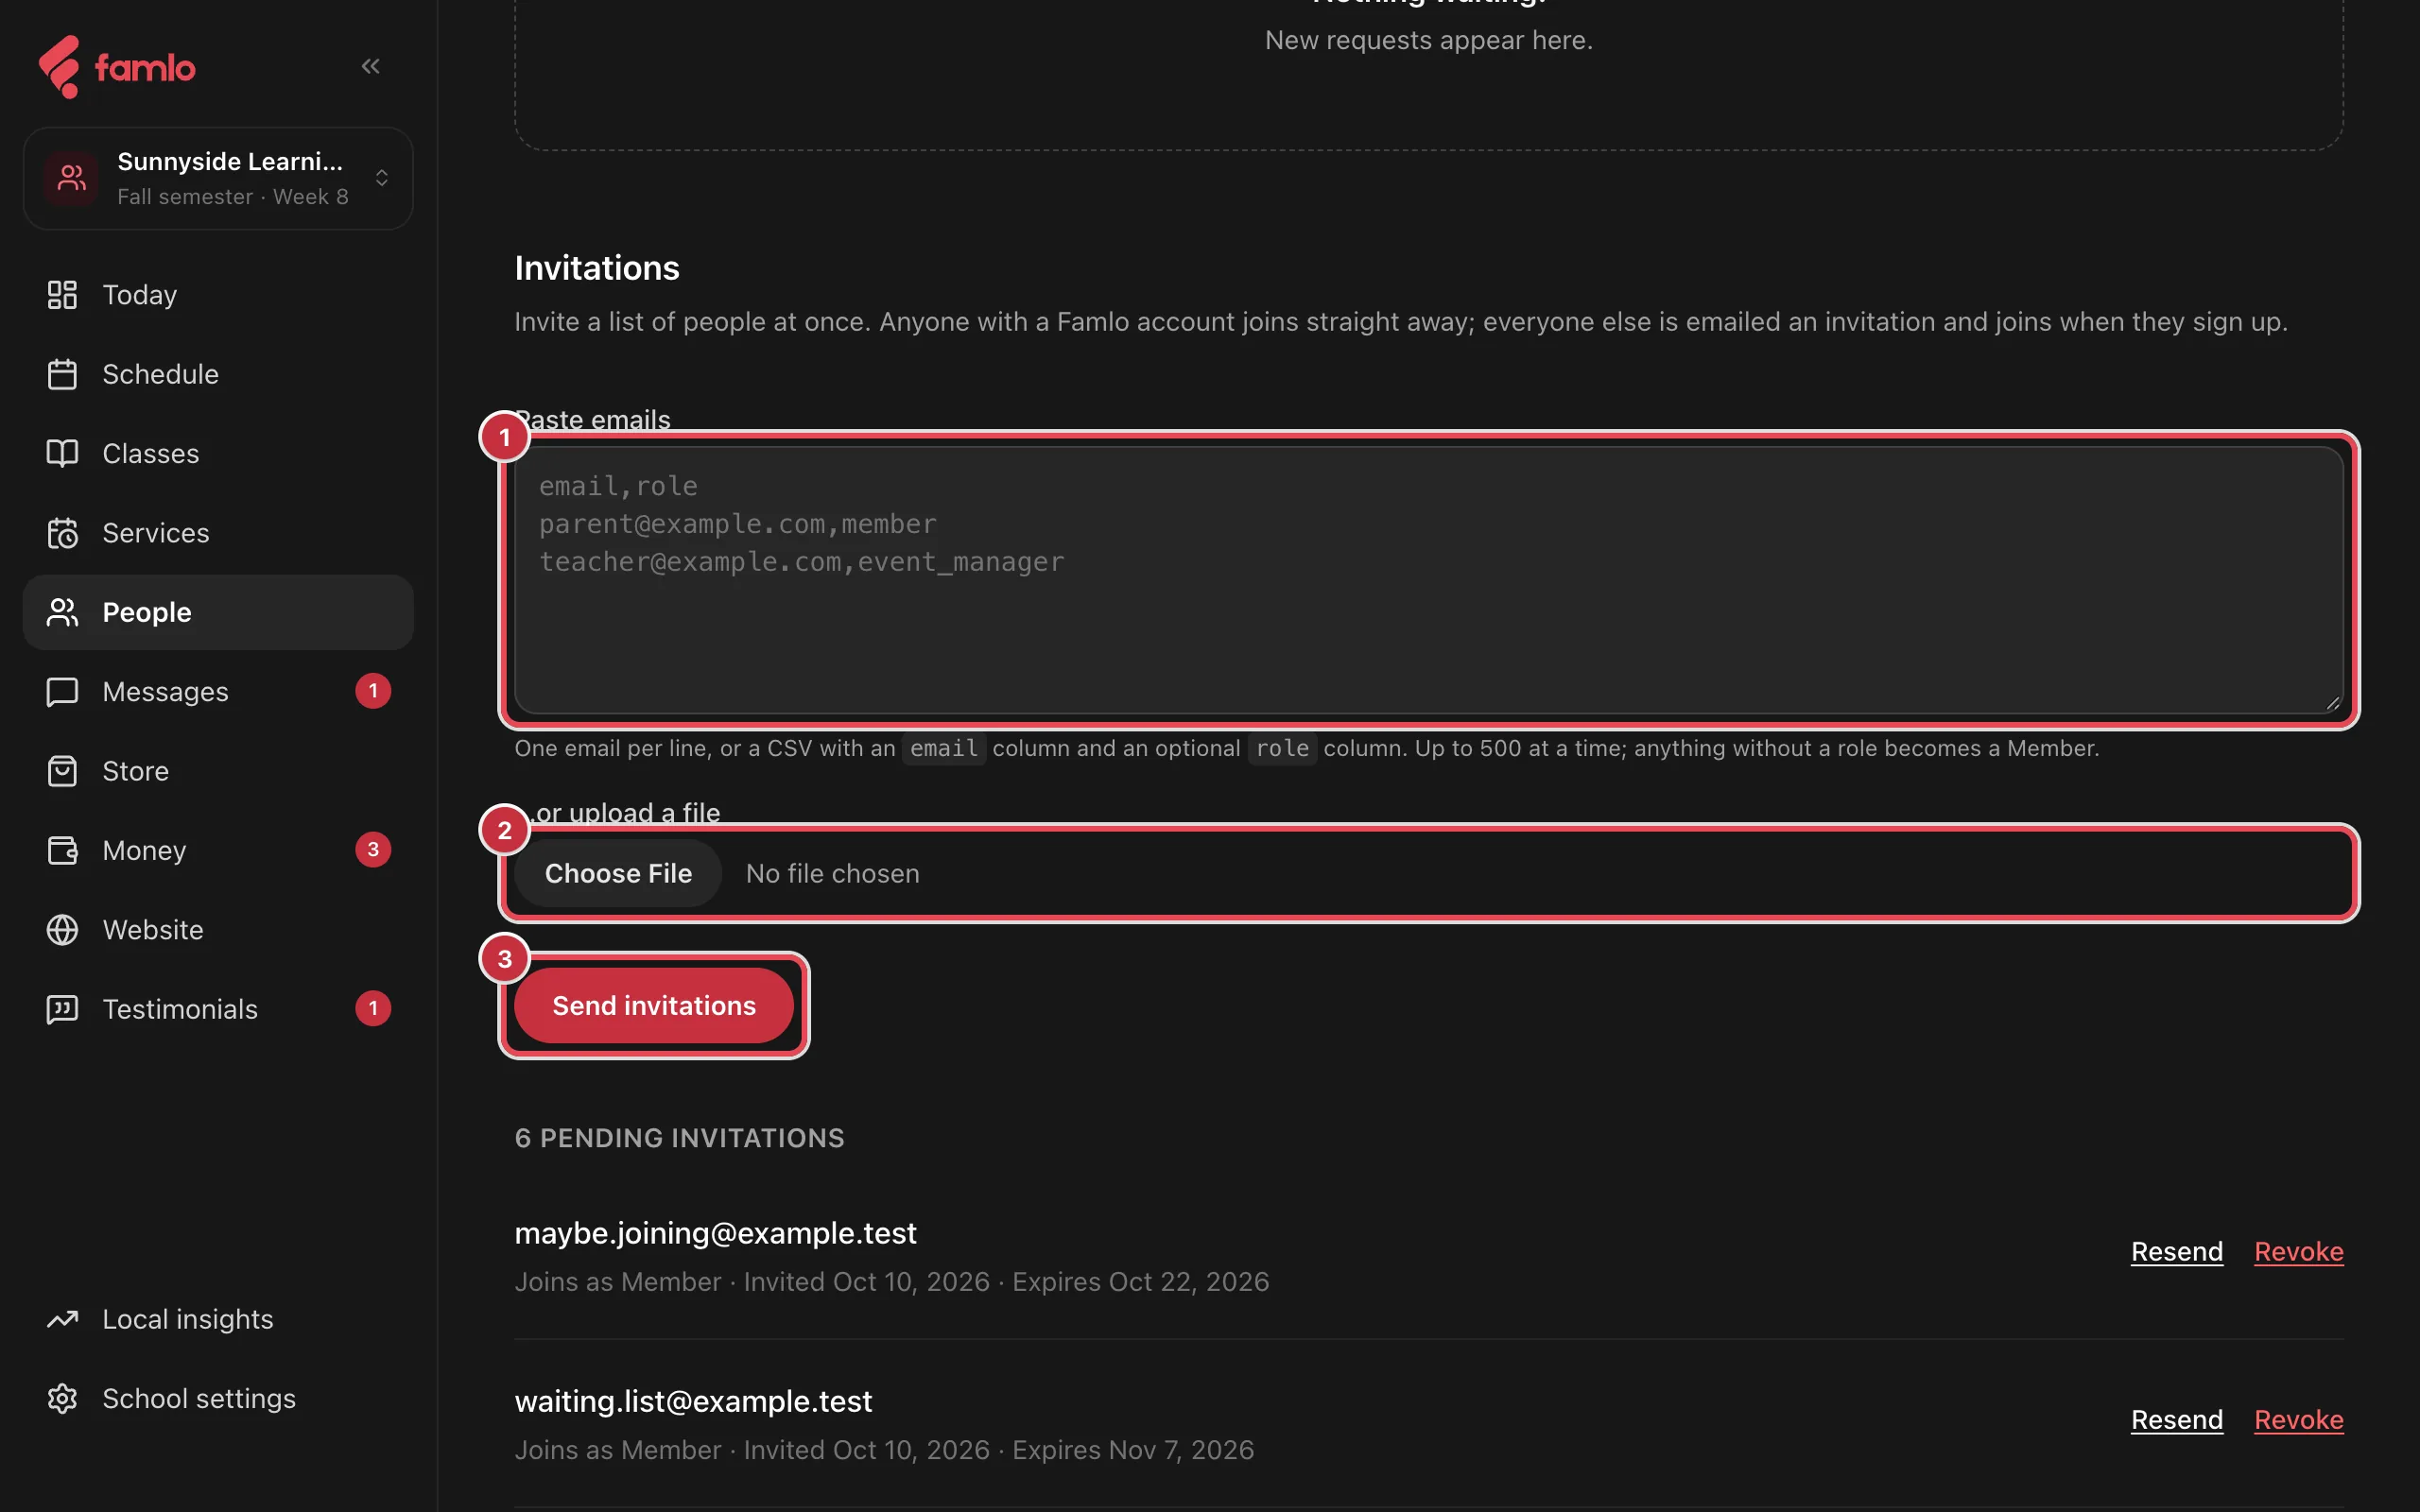Click the Famlo logo
Viewport: 2420px width, 1512px height.
(117, 67)
